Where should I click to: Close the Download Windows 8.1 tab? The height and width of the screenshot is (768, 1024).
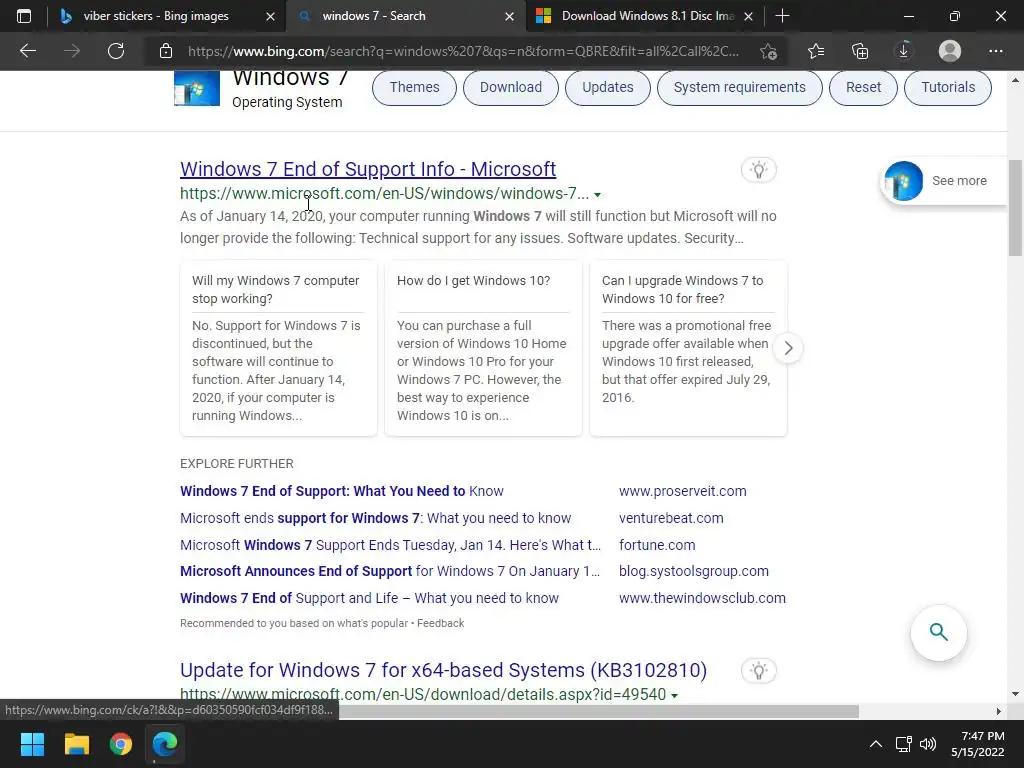click(x=749, y=16)
